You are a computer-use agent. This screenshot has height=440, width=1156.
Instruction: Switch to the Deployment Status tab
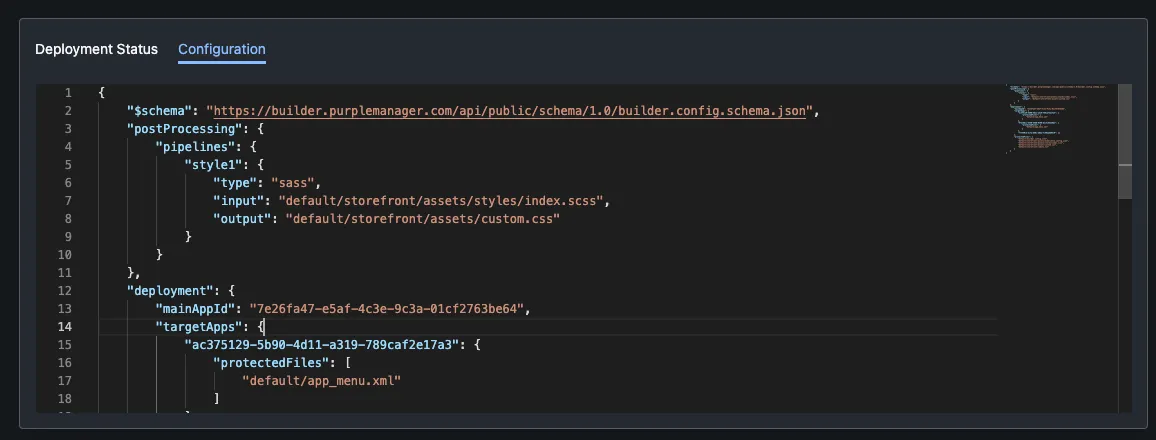pos(97,49)
